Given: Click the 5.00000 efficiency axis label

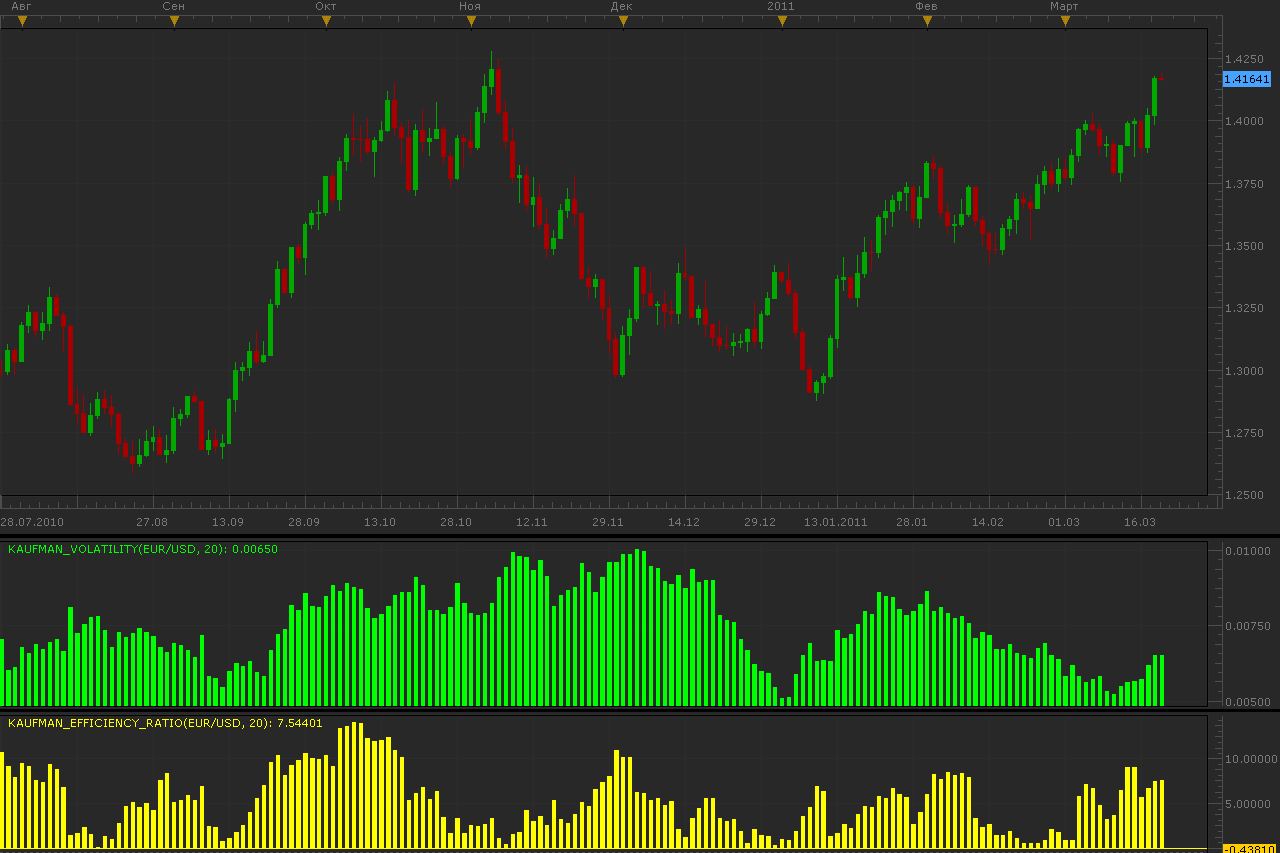Looking at the screenshot, I should [x=1248, y=804].
